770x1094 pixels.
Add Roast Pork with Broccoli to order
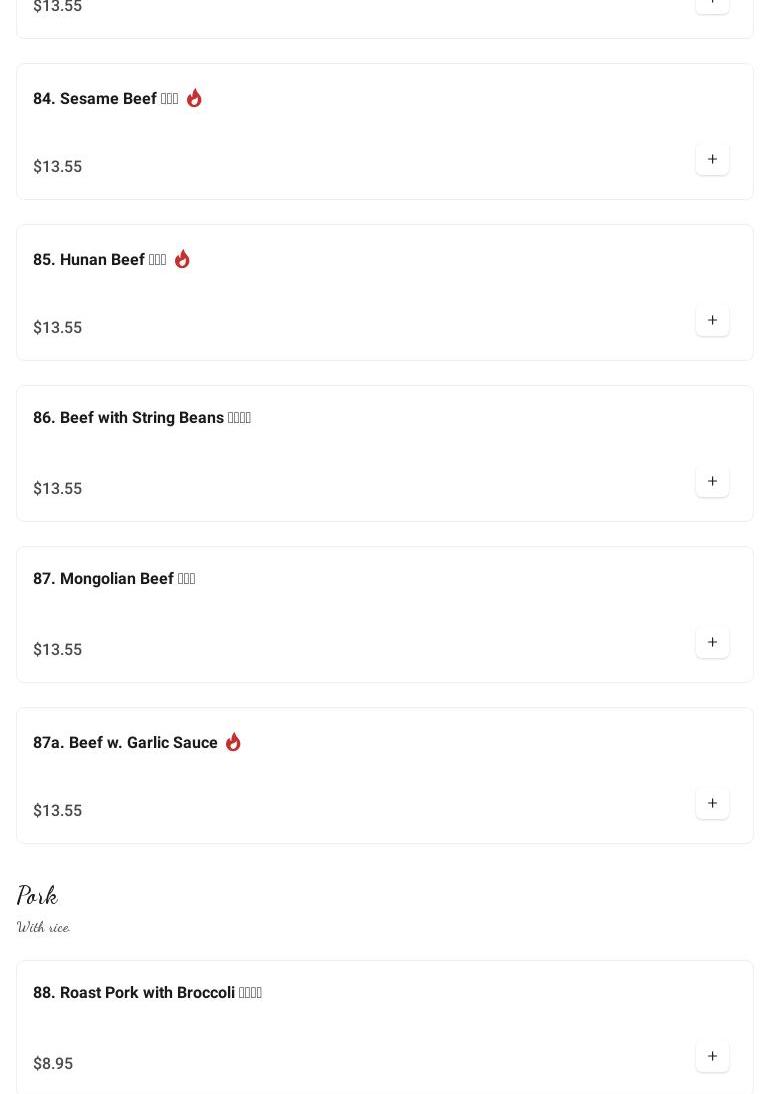click(712, 1056)
